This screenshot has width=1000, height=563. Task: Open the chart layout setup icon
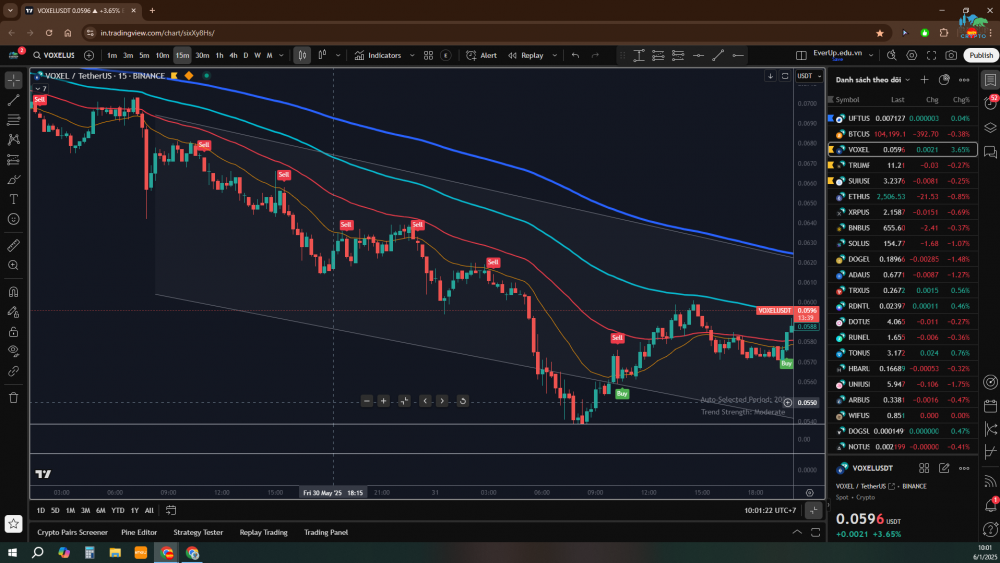(801, 55)
